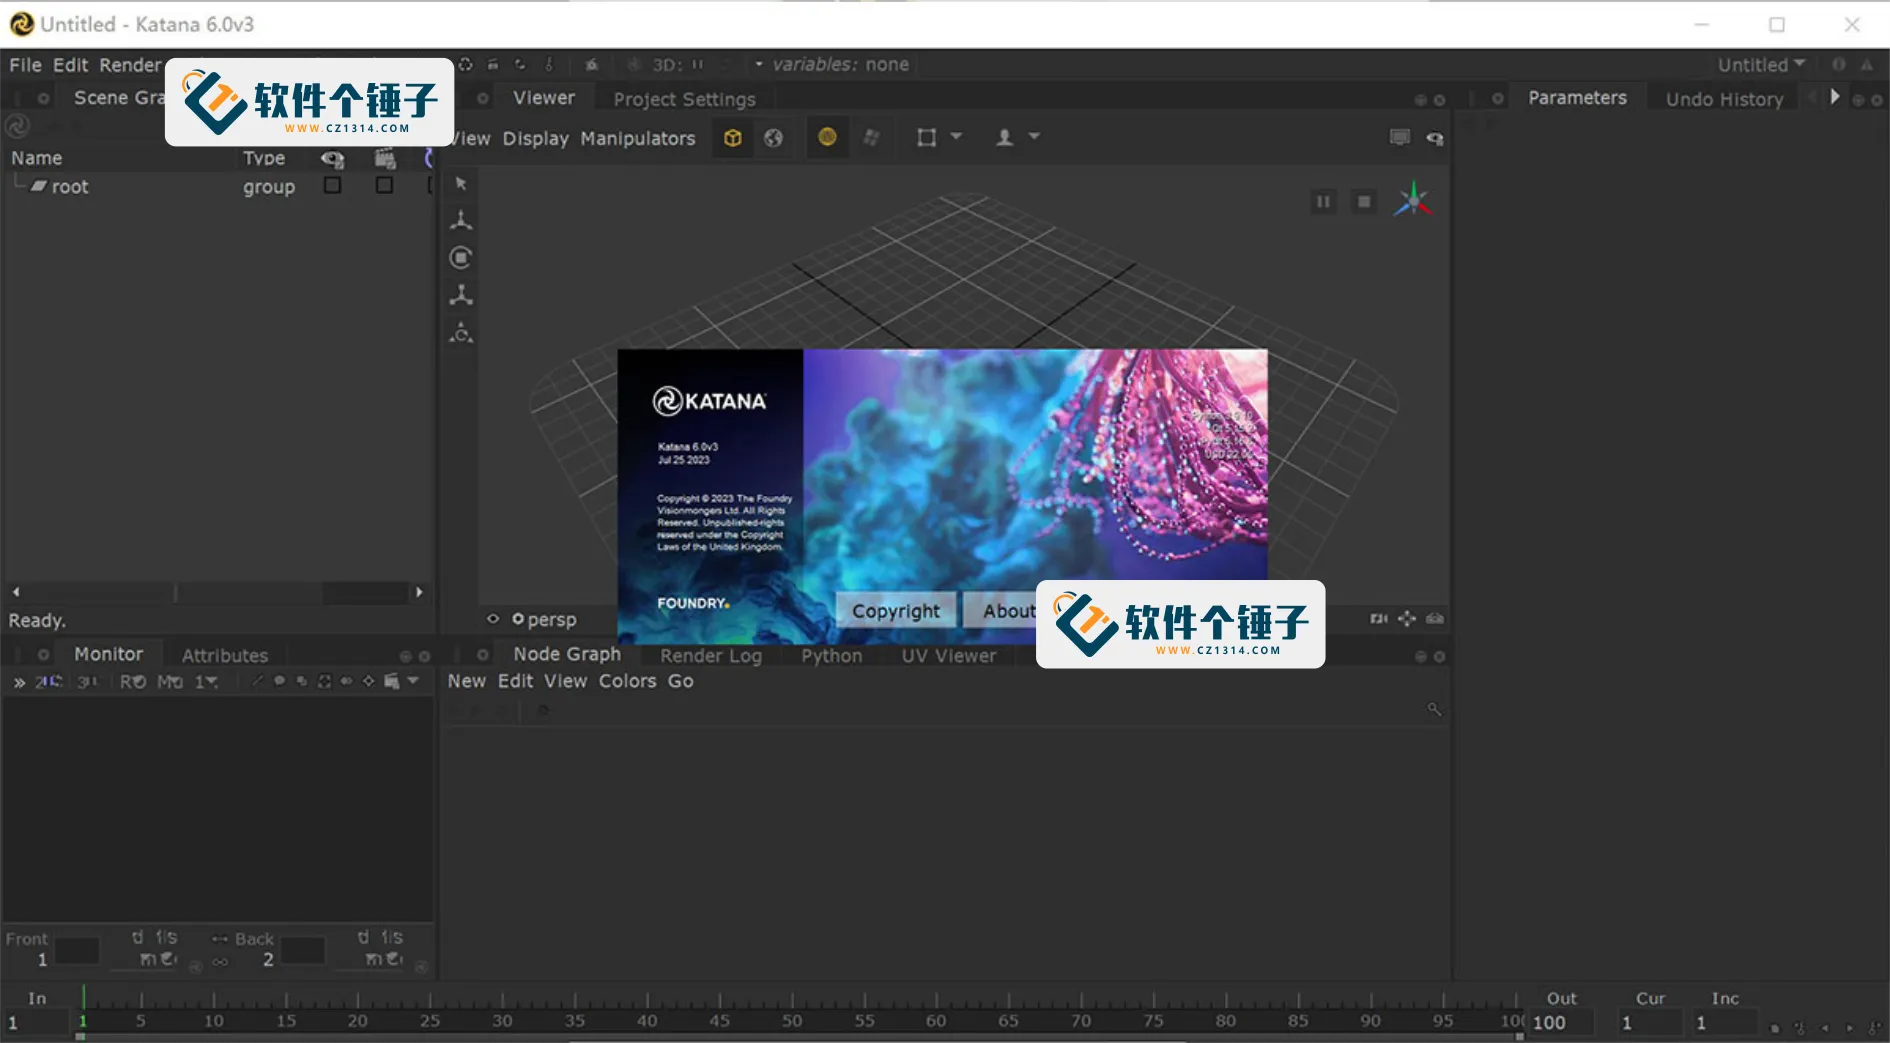Toggle the root render checkbox
The image size is (1890, 1043).
384,185
